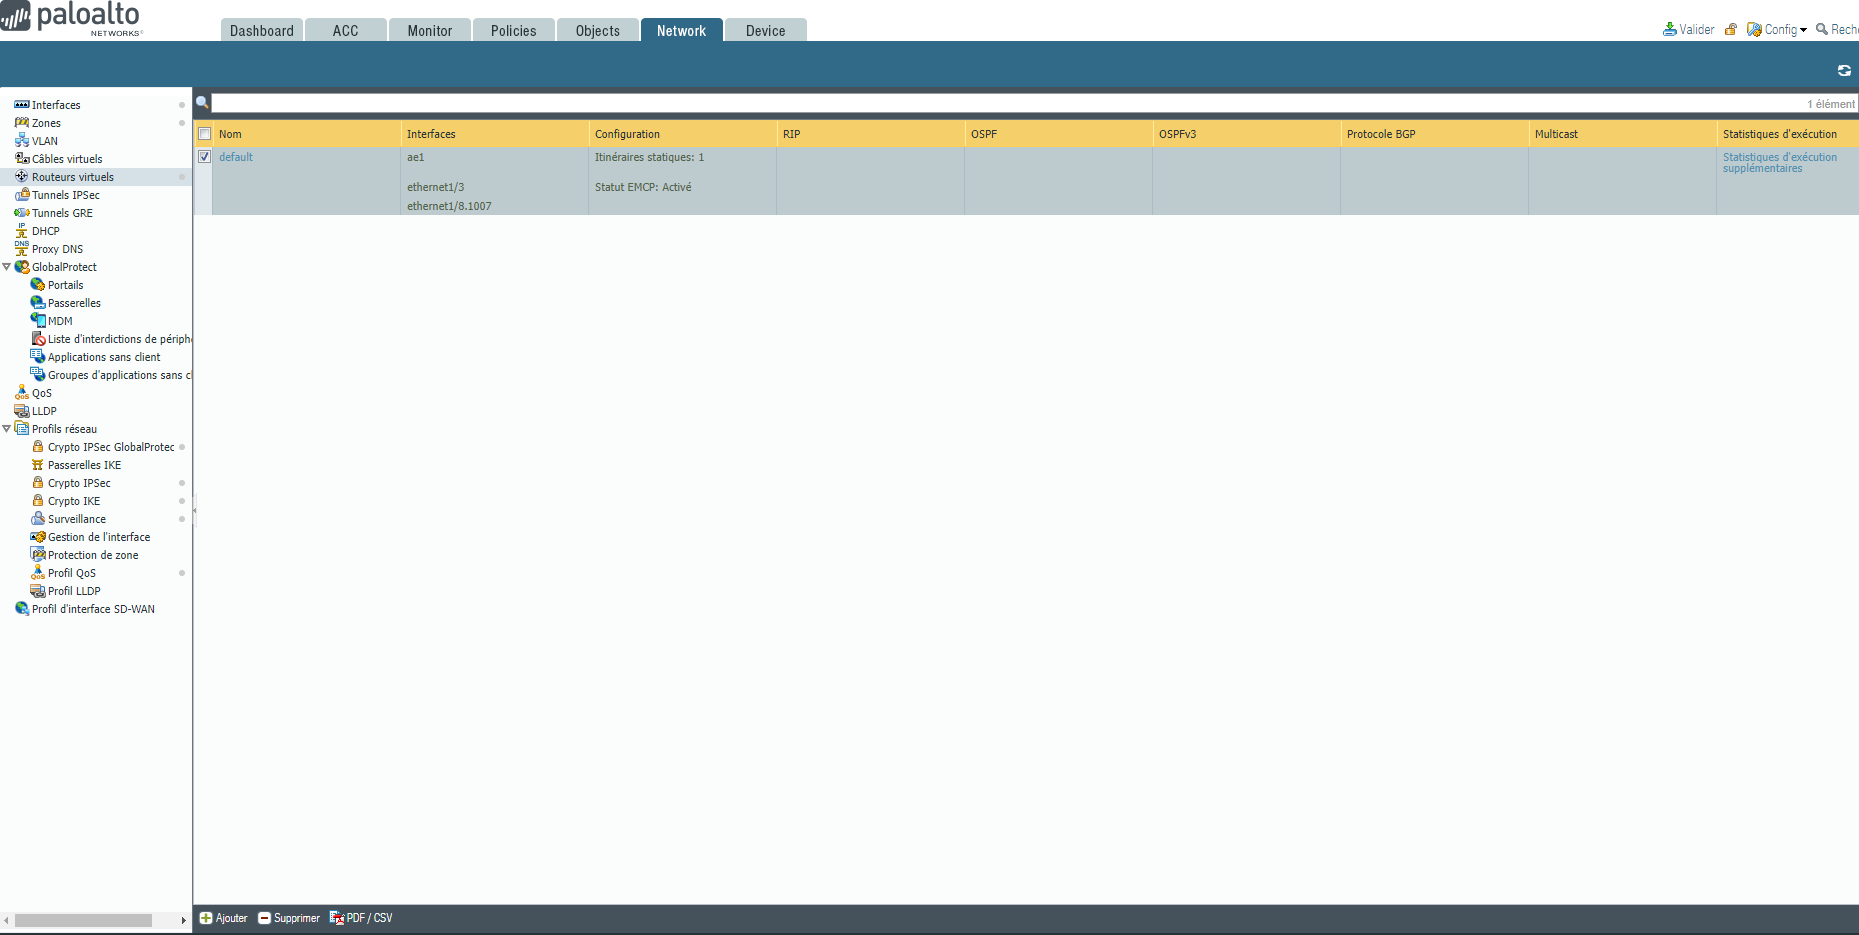Click the DHCP icon
This screenshot has height=935, width=1859.
click(x=22, y=231)
